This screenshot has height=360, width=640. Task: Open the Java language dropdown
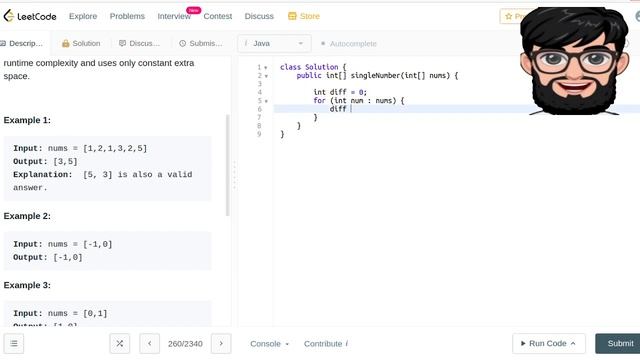[x=274, y=43]
